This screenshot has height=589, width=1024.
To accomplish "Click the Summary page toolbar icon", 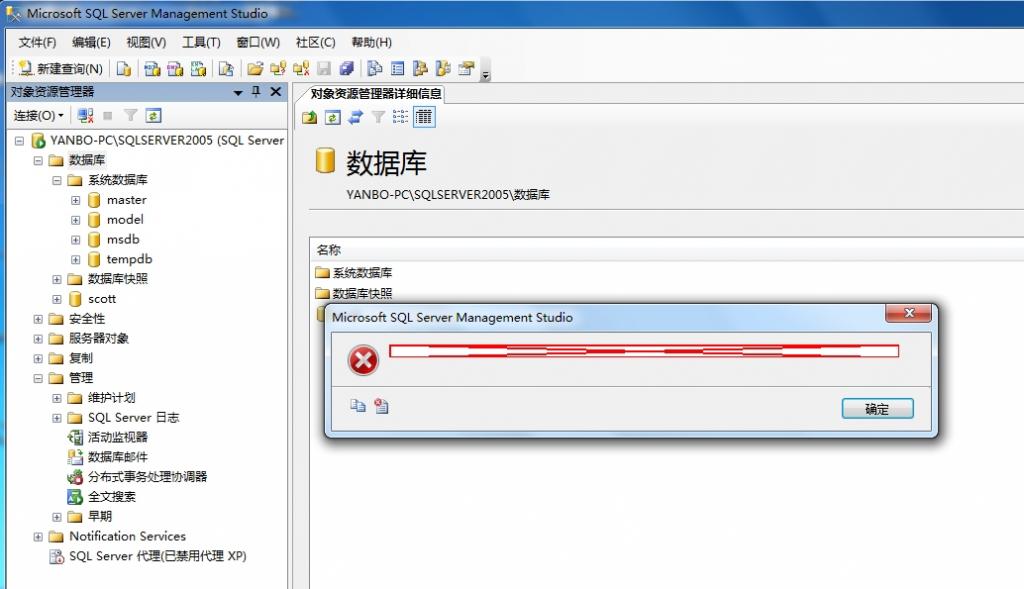I will (x=398, y=69).
